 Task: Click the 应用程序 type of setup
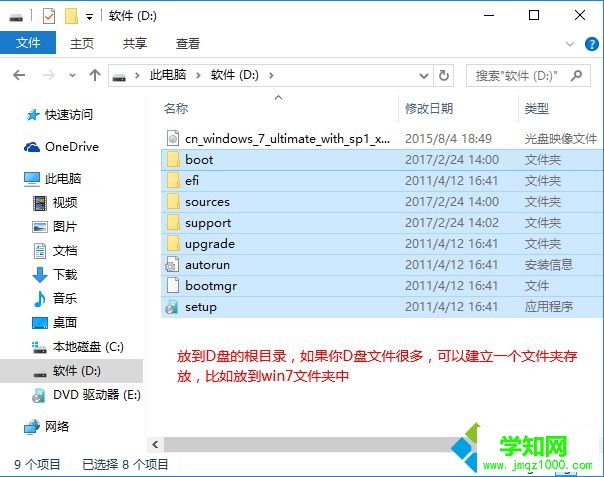pyautogui.click(x=549, y=307)
